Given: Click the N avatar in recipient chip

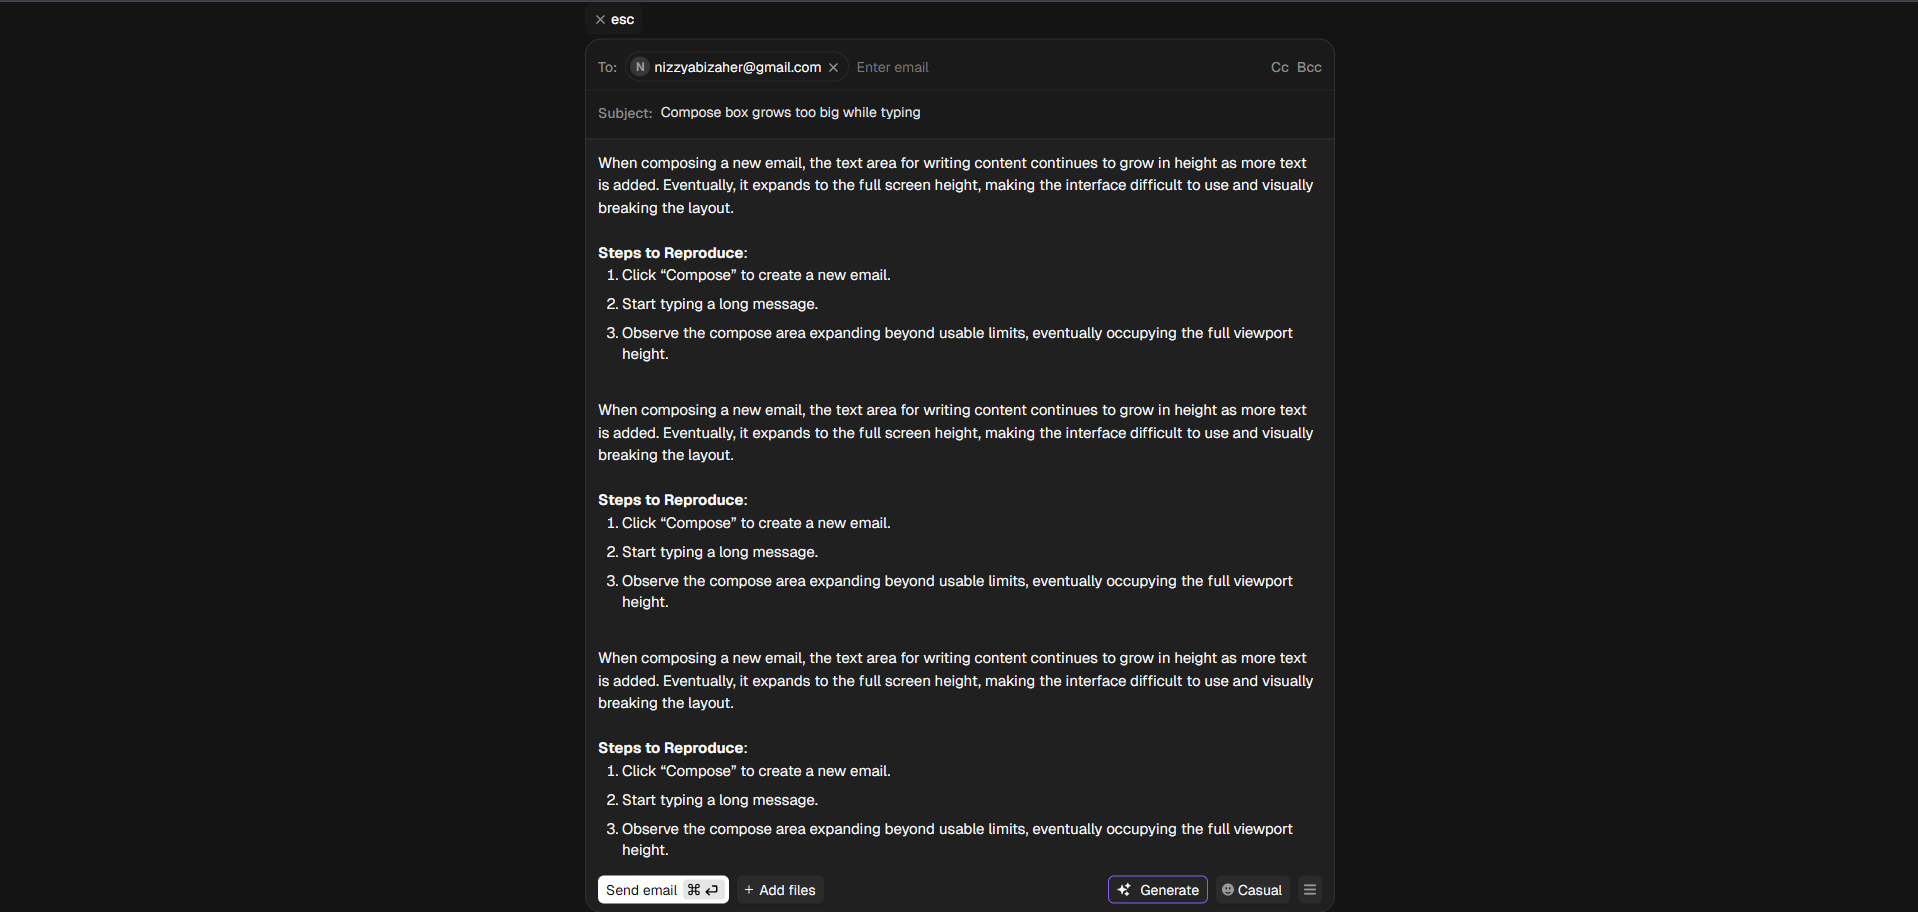Looking at the screenshot, I should click(x=640, y=67).
